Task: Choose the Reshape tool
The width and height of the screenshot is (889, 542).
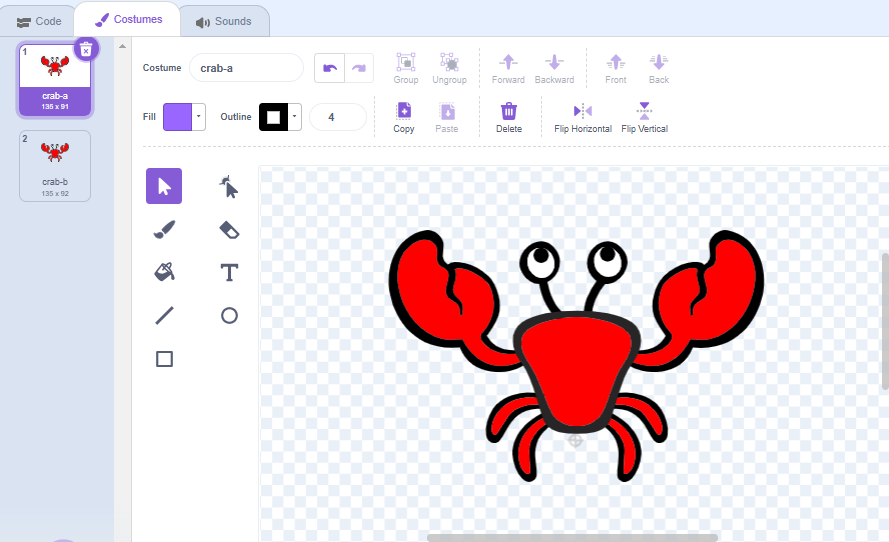Action: (229, 186)
